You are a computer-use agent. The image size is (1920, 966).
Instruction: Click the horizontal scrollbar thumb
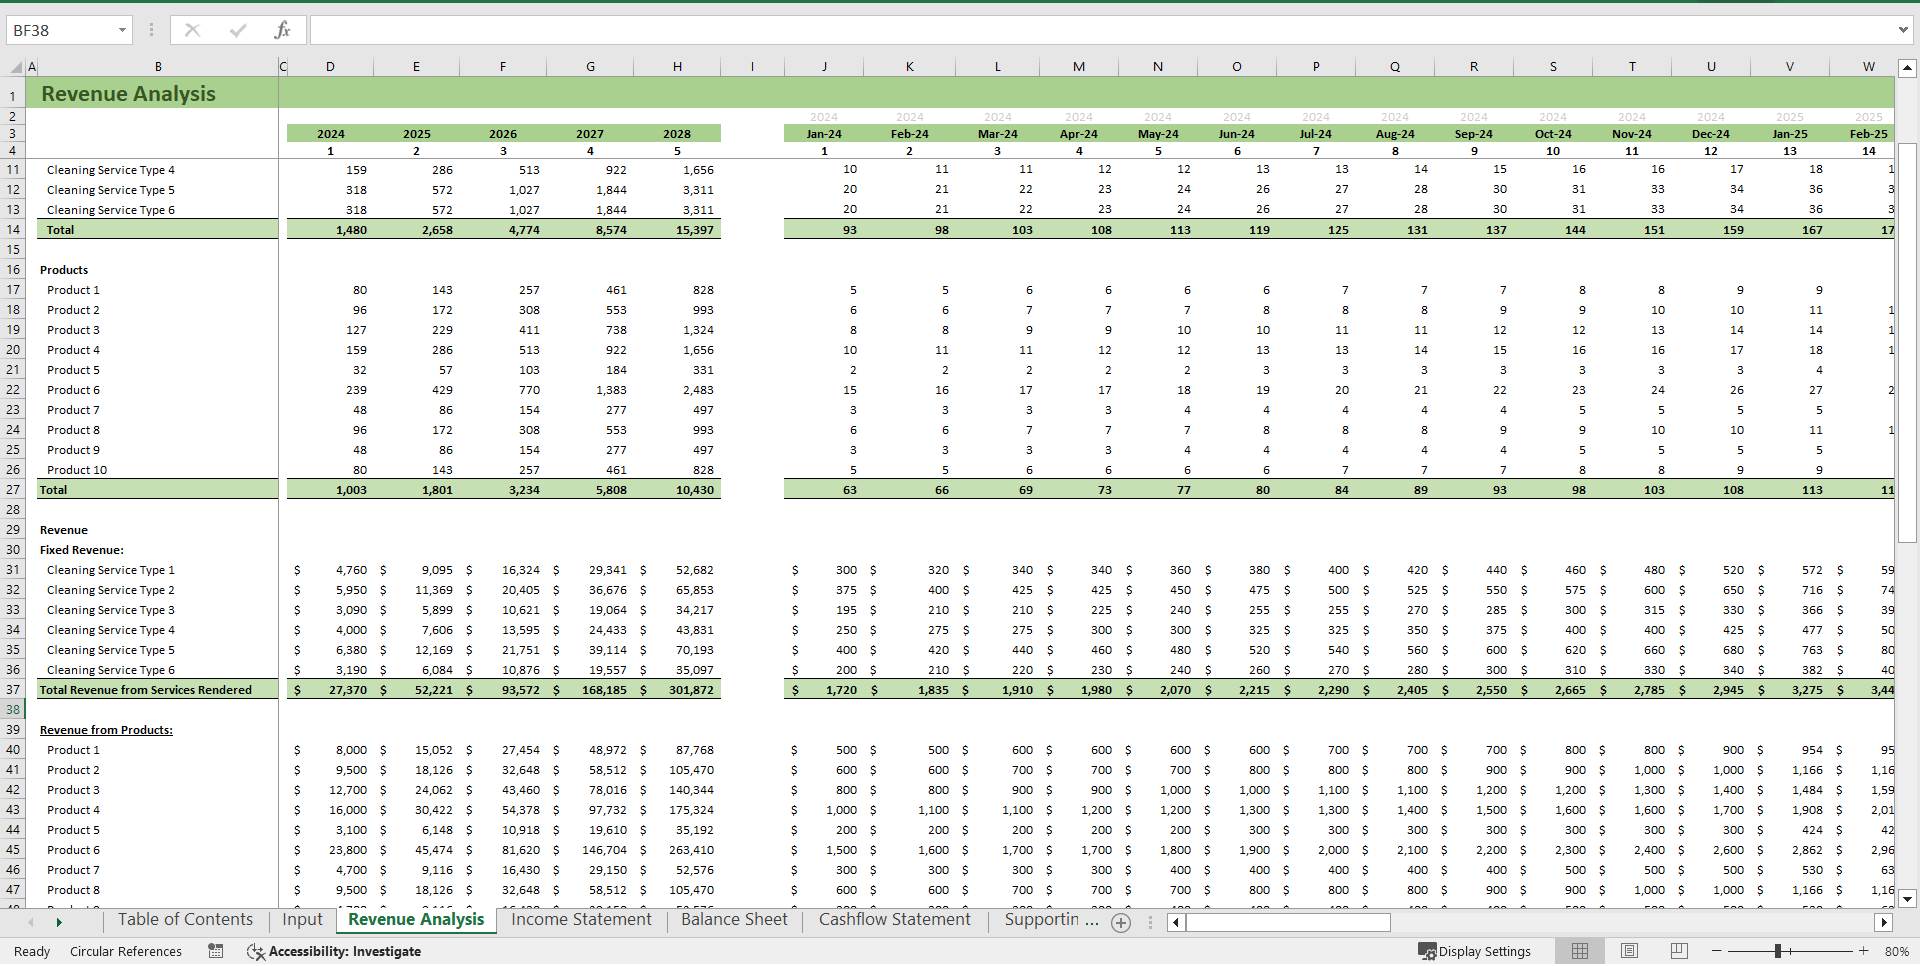[x=1288, y=922]
